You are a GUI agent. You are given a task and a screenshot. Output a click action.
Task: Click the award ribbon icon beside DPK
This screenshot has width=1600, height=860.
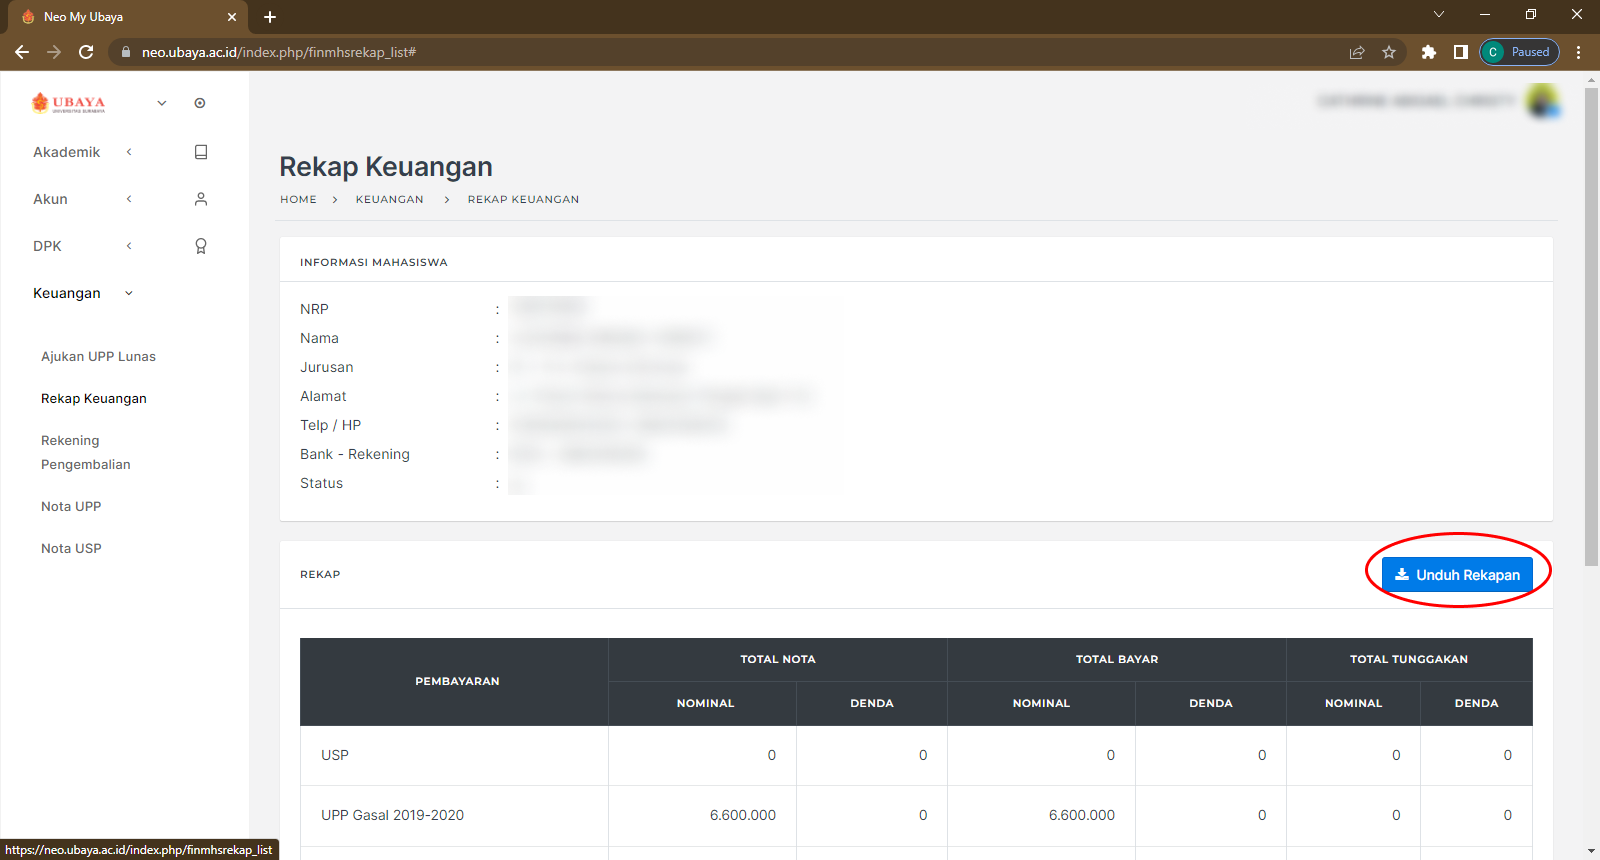pos(201,246)
